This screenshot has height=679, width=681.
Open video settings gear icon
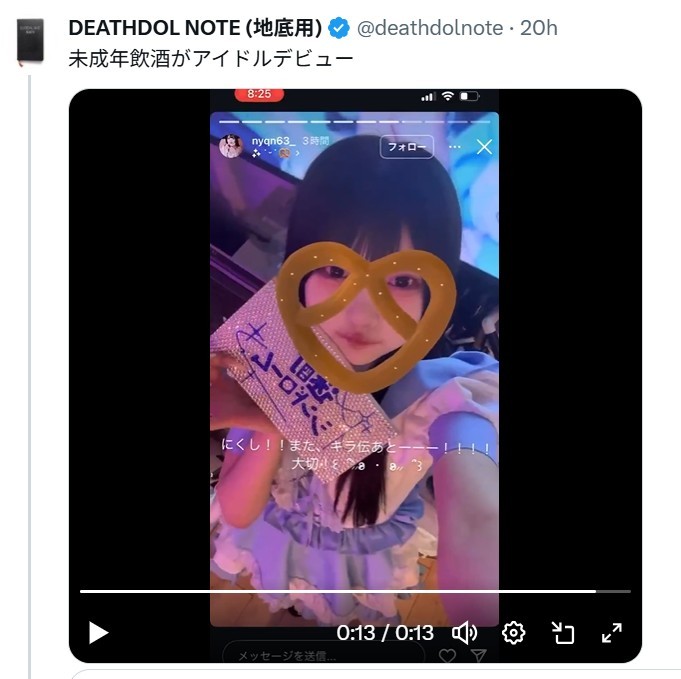tap(513, 632)
